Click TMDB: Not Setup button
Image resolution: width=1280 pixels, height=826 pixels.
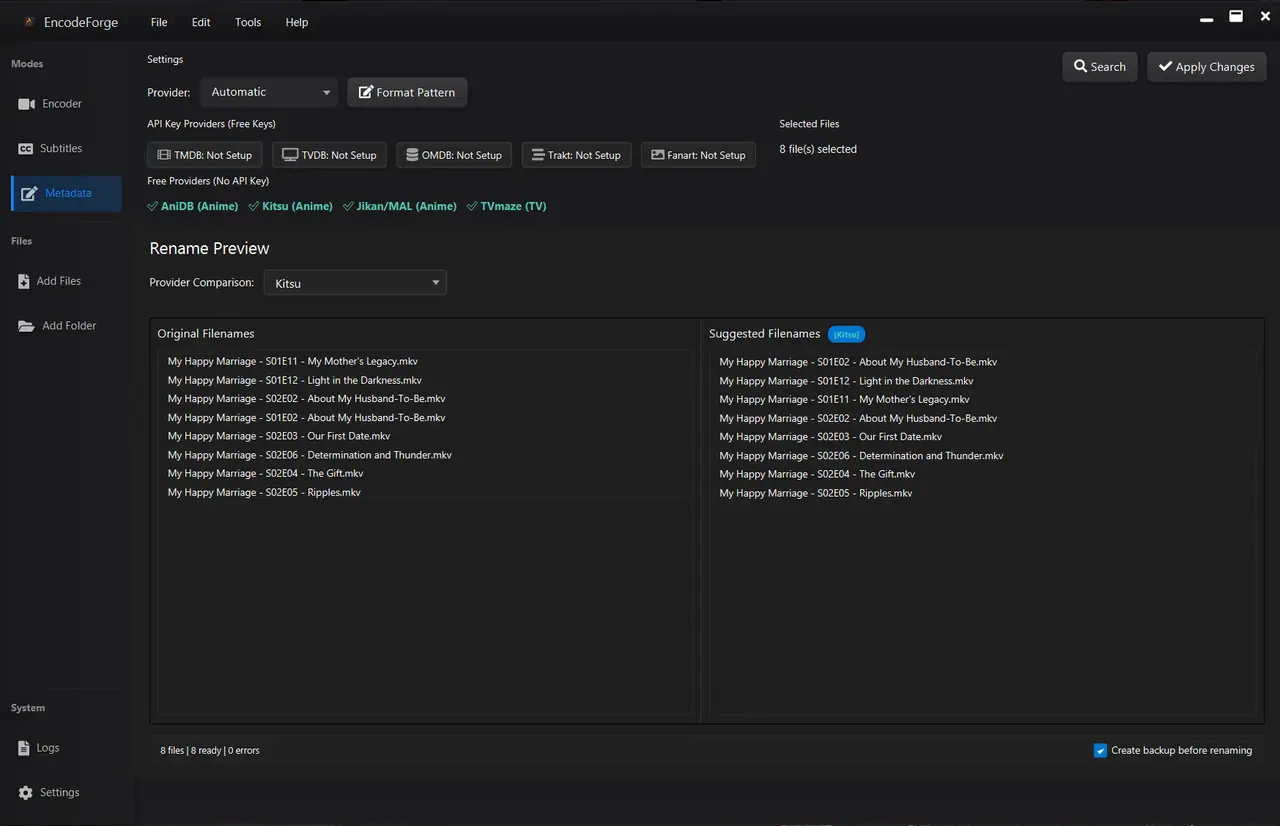click(x=205, y=155)
